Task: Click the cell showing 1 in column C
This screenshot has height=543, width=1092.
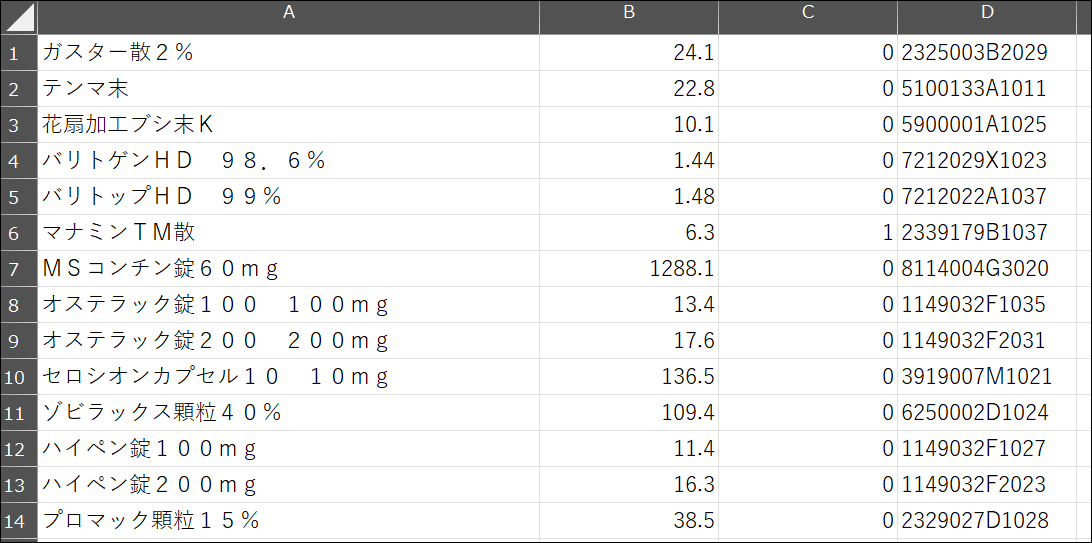Action: [x=808, y=233]
